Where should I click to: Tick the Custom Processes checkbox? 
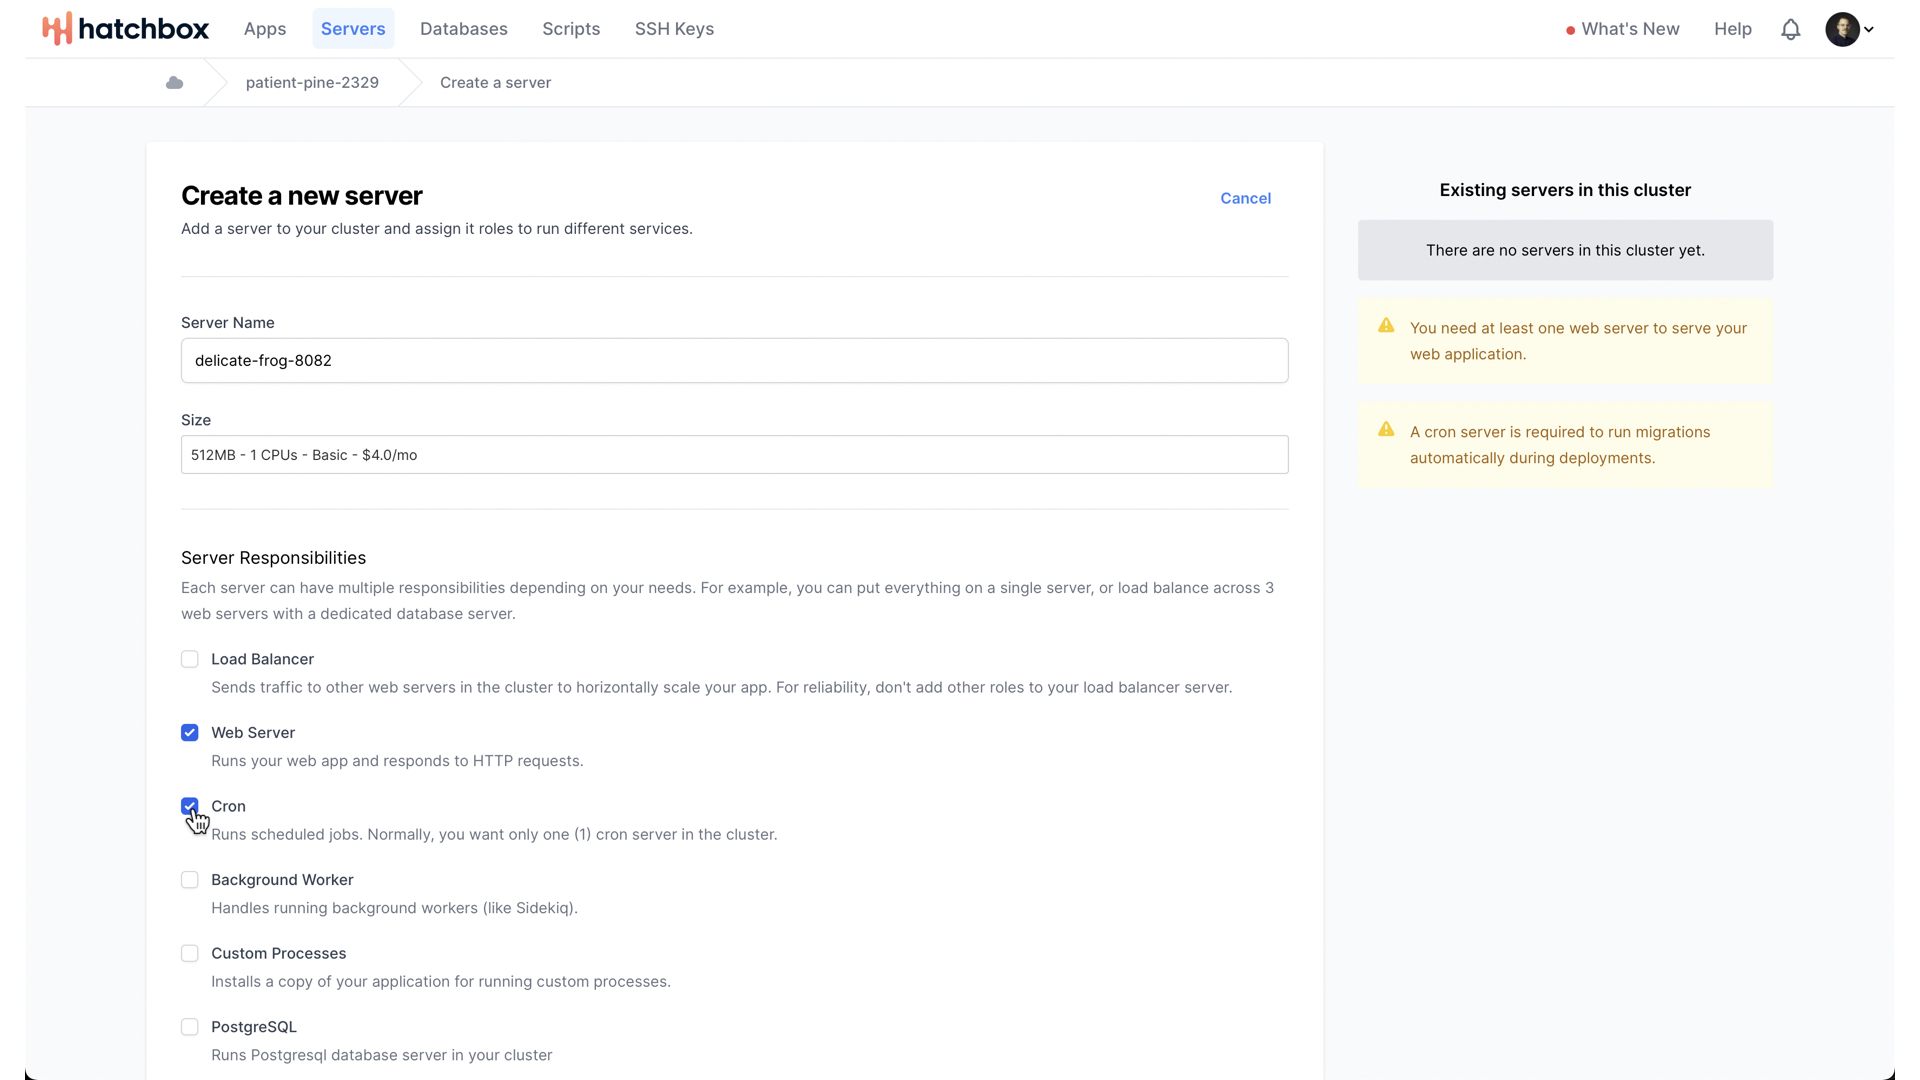pyautogui.click(x=190, y=954)
